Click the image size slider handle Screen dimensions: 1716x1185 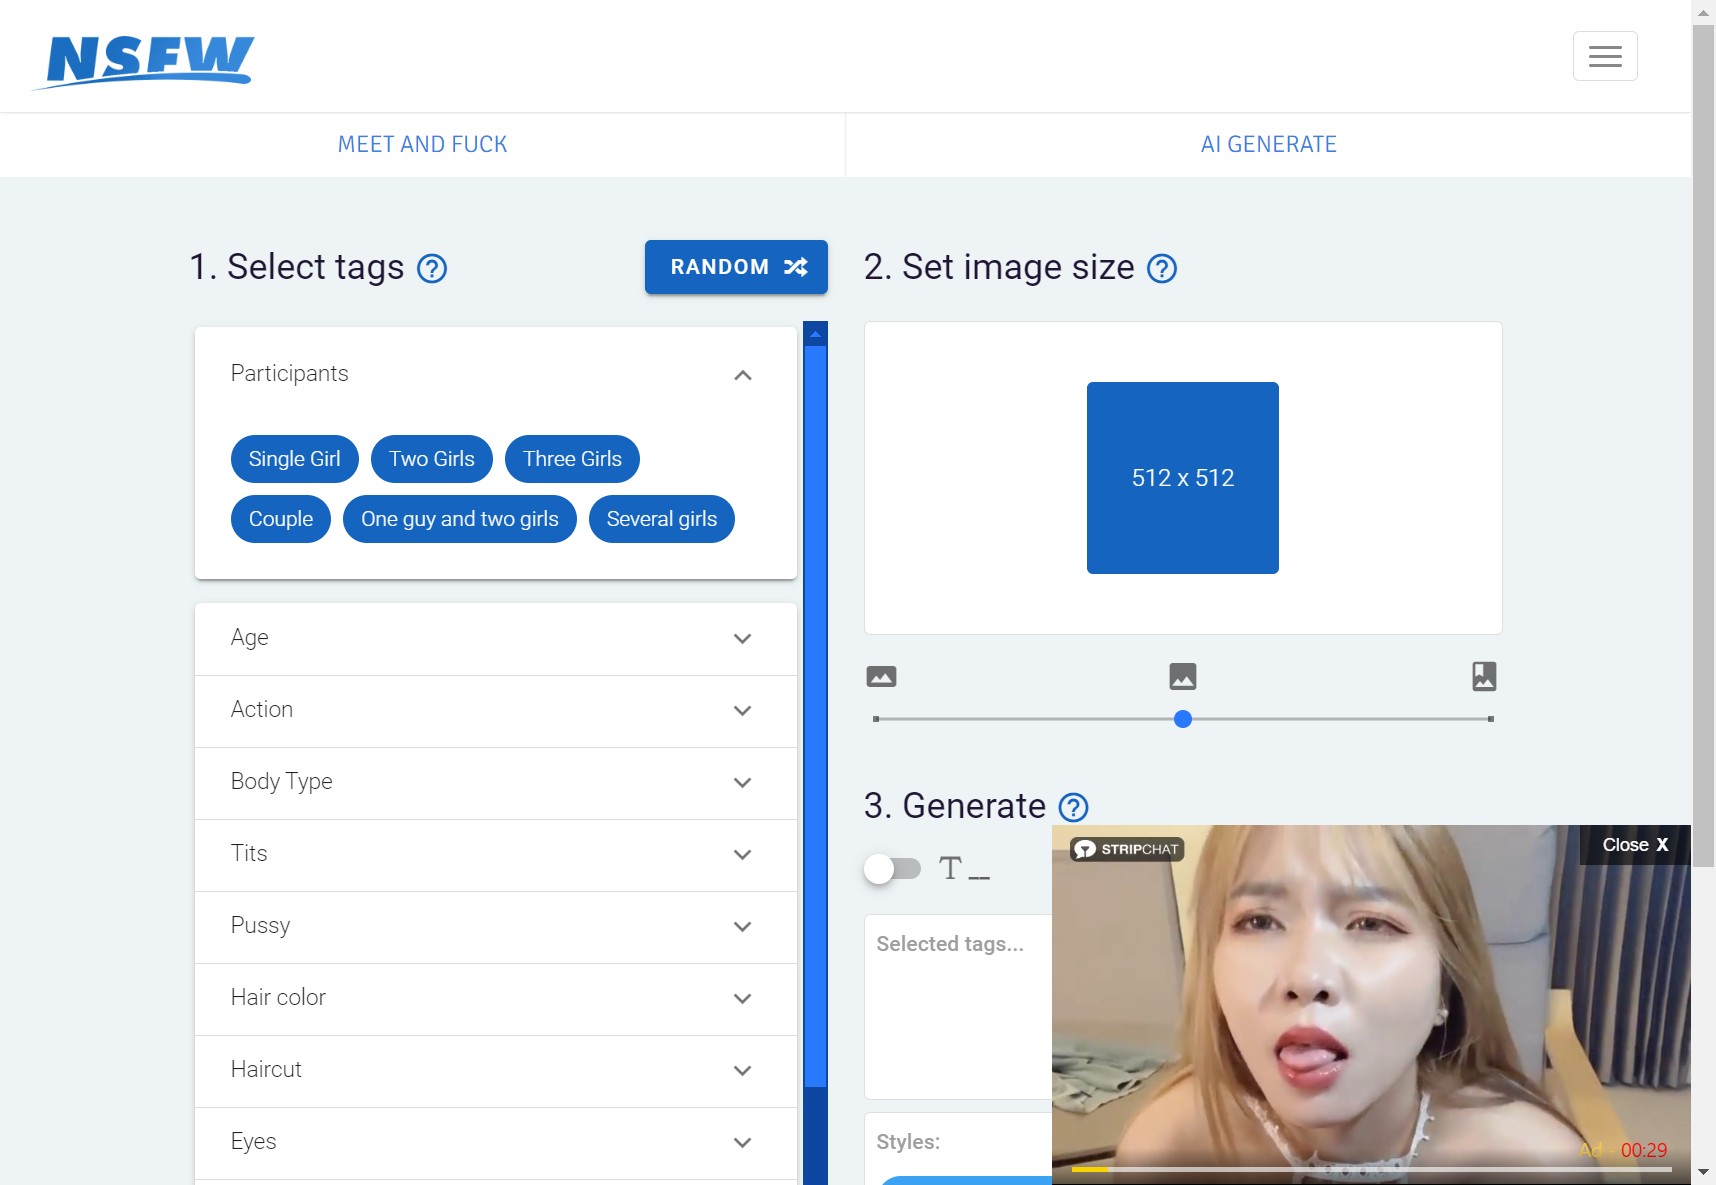coord(1182,719)
